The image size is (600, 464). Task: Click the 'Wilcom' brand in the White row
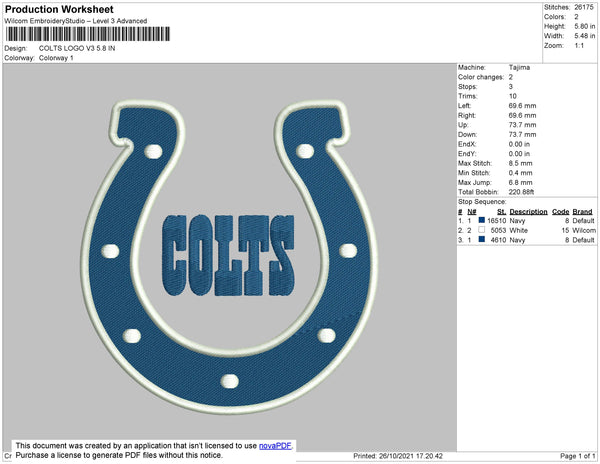click(x=584, y=230)
